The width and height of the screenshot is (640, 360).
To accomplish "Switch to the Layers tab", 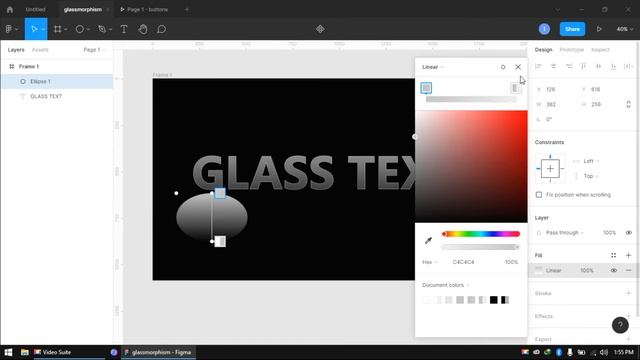I will click(x=16, y=50).
